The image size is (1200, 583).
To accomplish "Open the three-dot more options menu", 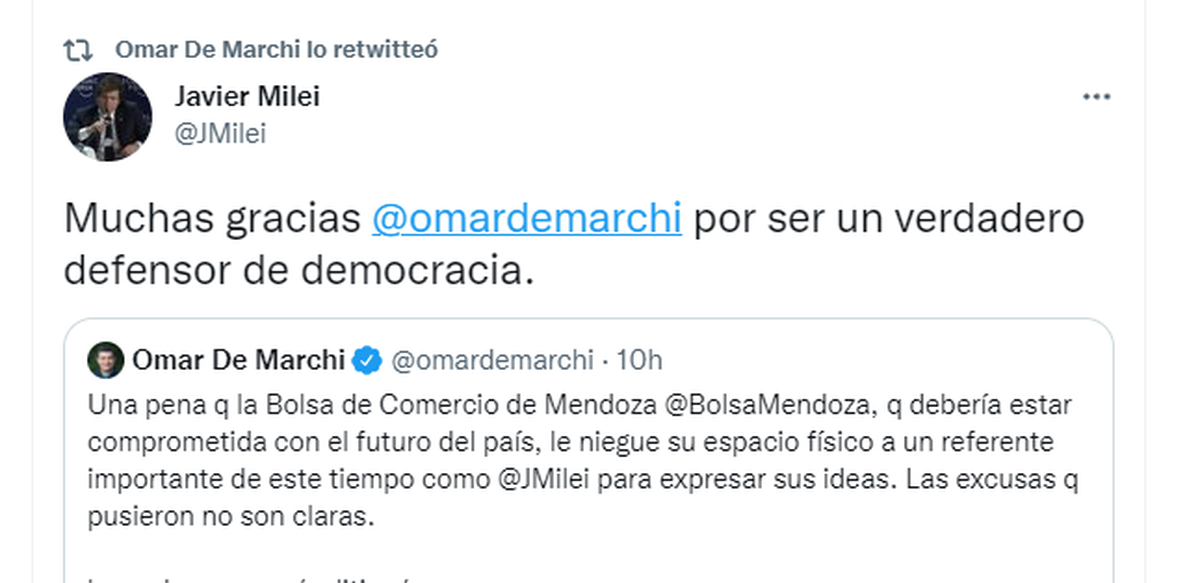I will tap(1097, 97).
